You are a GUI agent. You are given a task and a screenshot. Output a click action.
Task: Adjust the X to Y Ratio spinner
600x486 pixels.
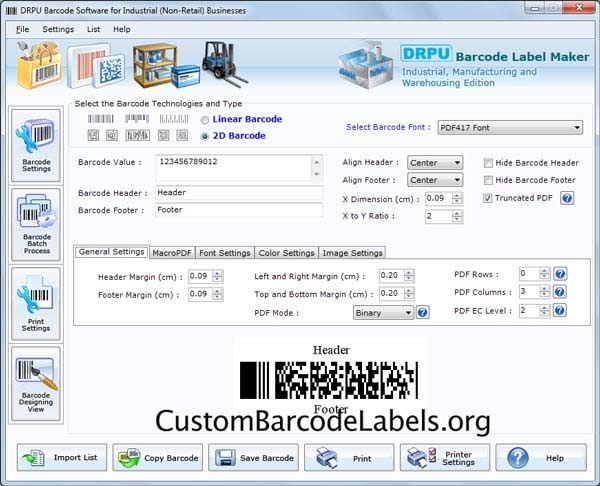(x=457, y=216)
